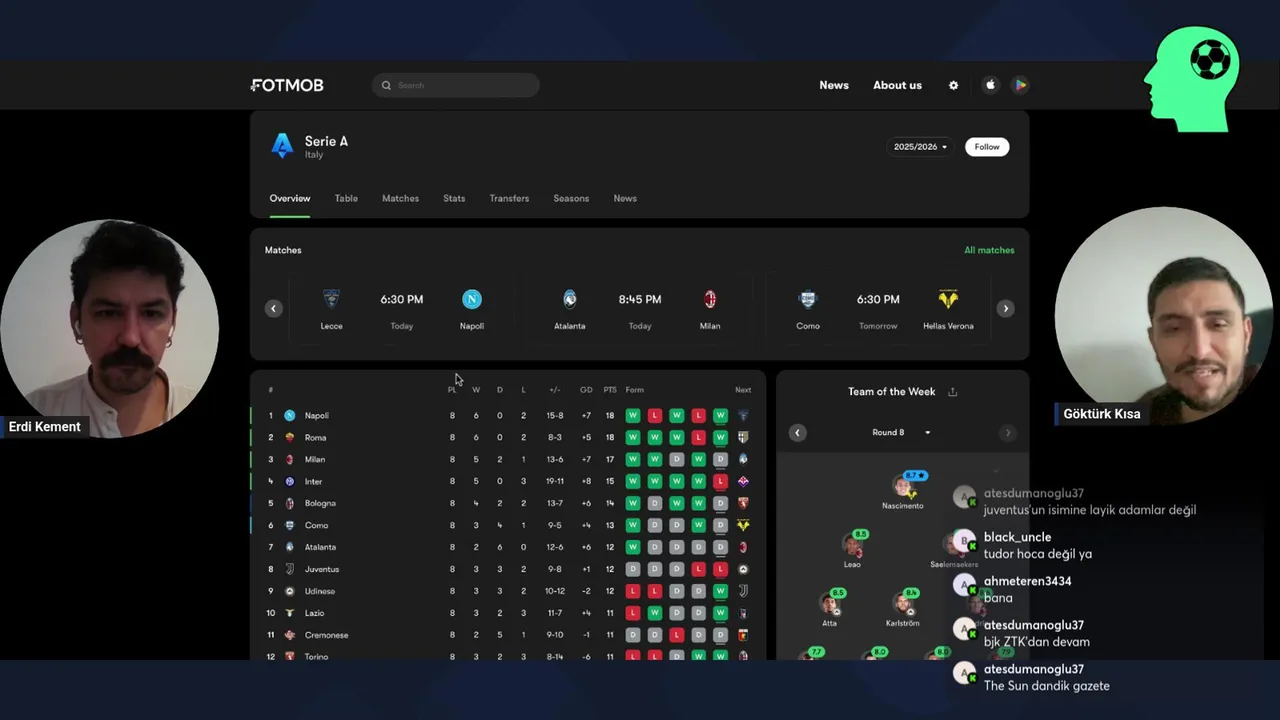
Task: Switch to the Seasons tab
Action: pos(571,198)
